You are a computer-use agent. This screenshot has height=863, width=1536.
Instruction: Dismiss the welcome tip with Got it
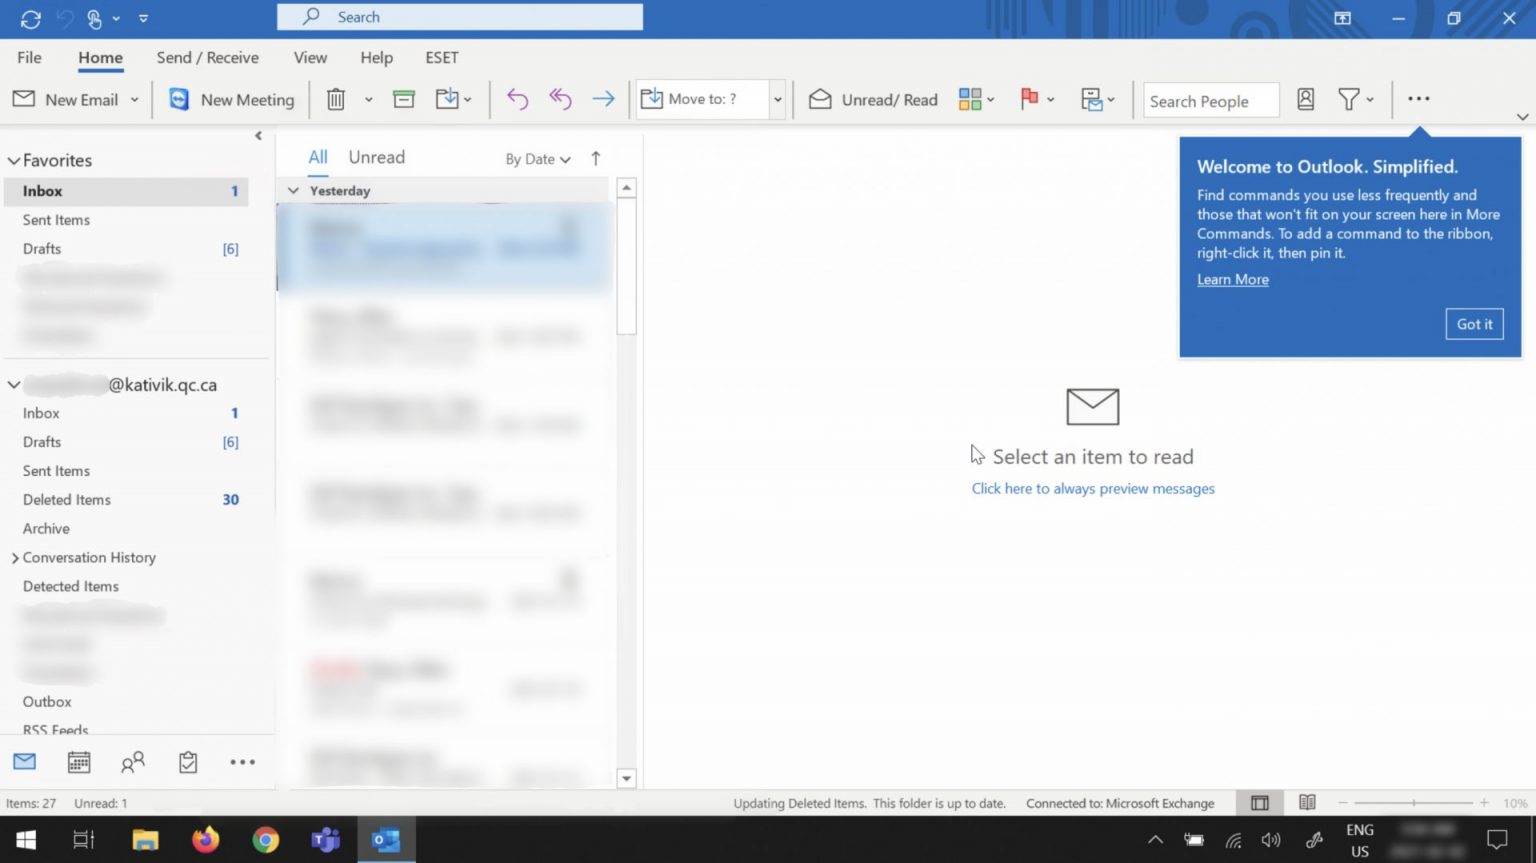pos(1474,324)
